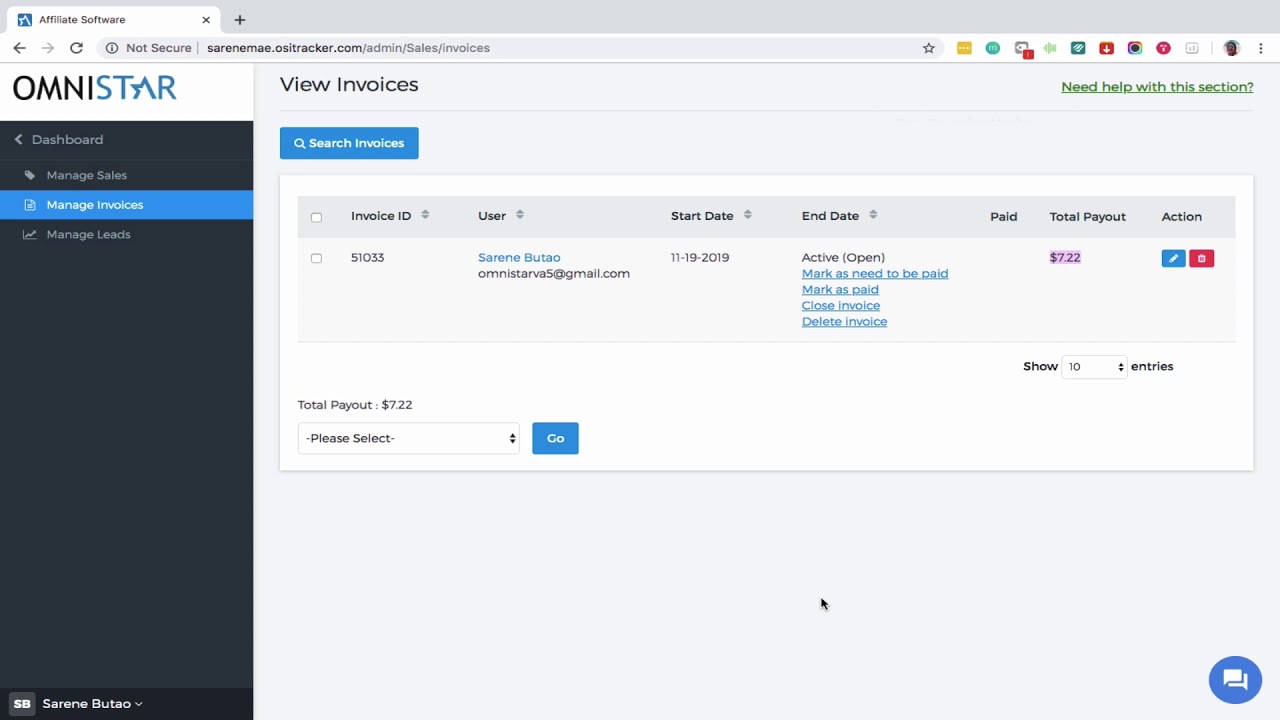This screenshot has height=720, width=1280.
Task: Click the invoice ID 51033 cell
Action: click(367, 257)
